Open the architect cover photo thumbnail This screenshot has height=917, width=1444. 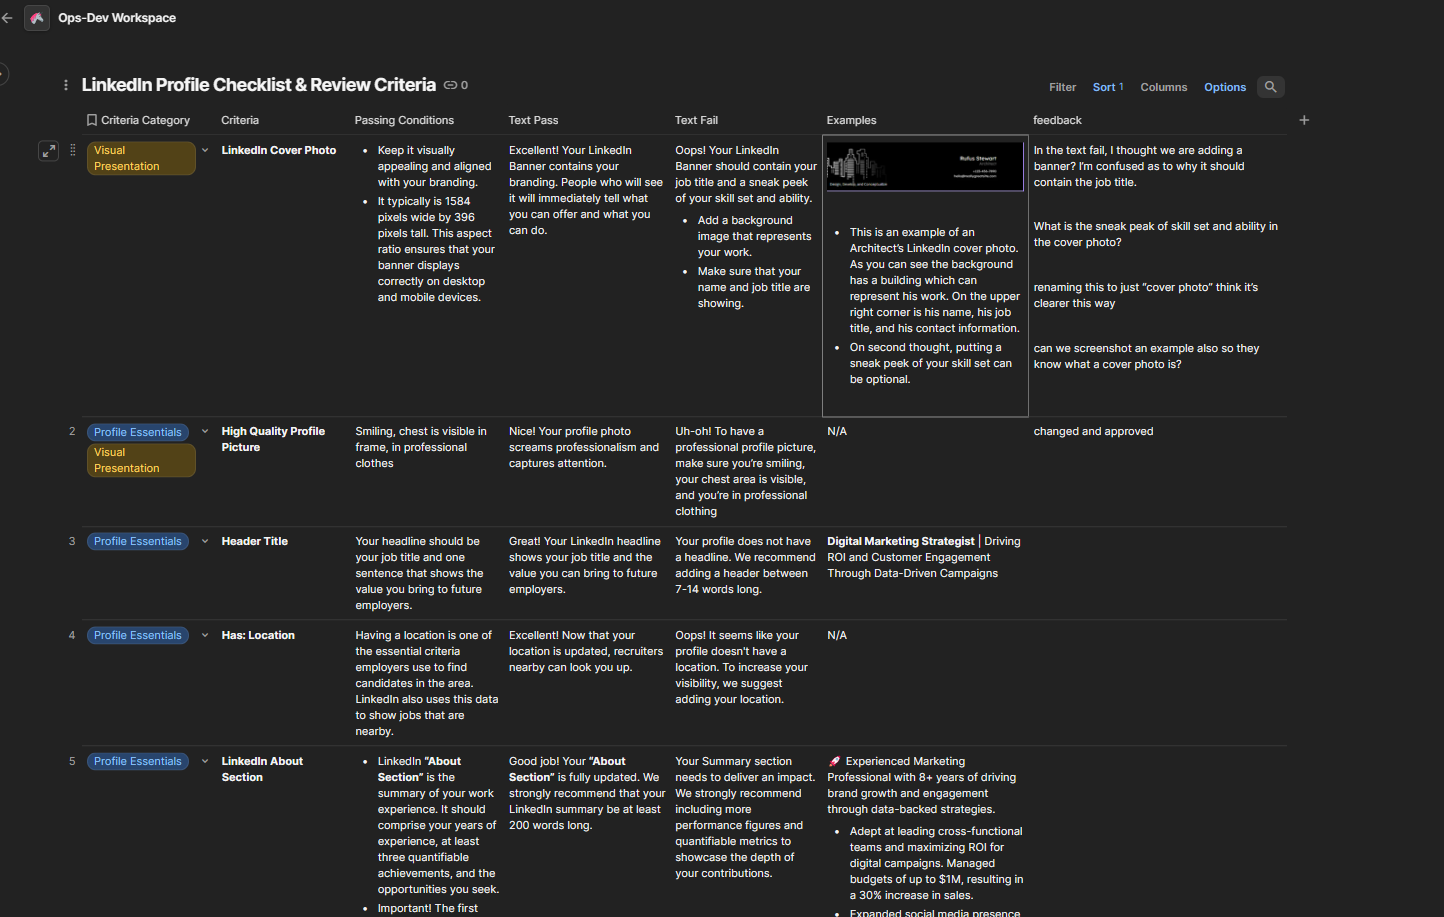(925, 165)
